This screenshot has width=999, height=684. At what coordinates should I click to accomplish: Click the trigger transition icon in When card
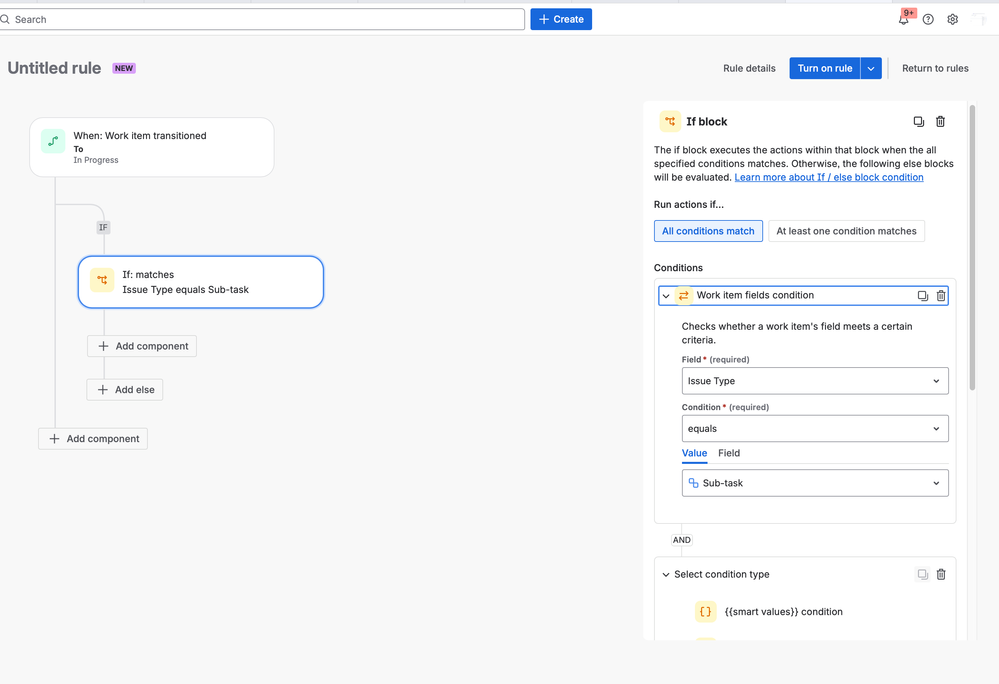(53, 141)
